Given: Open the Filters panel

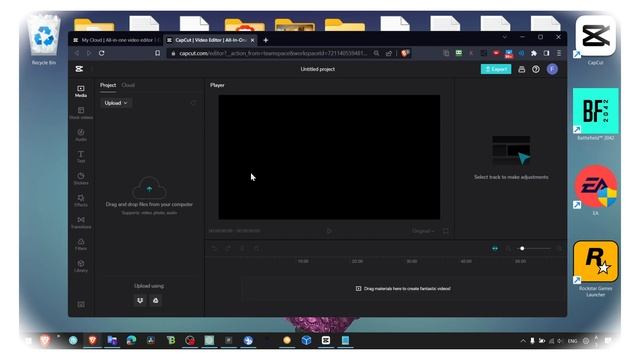Looking at the screenshot, I should pyautogui.click(x=81, y=244).
